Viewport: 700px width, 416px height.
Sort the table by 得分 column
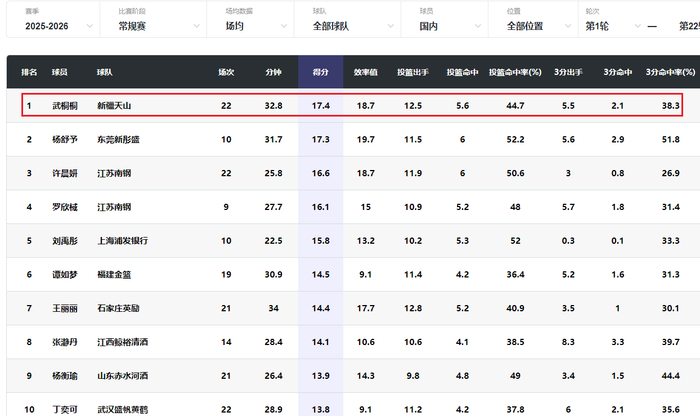coord(321,72)
